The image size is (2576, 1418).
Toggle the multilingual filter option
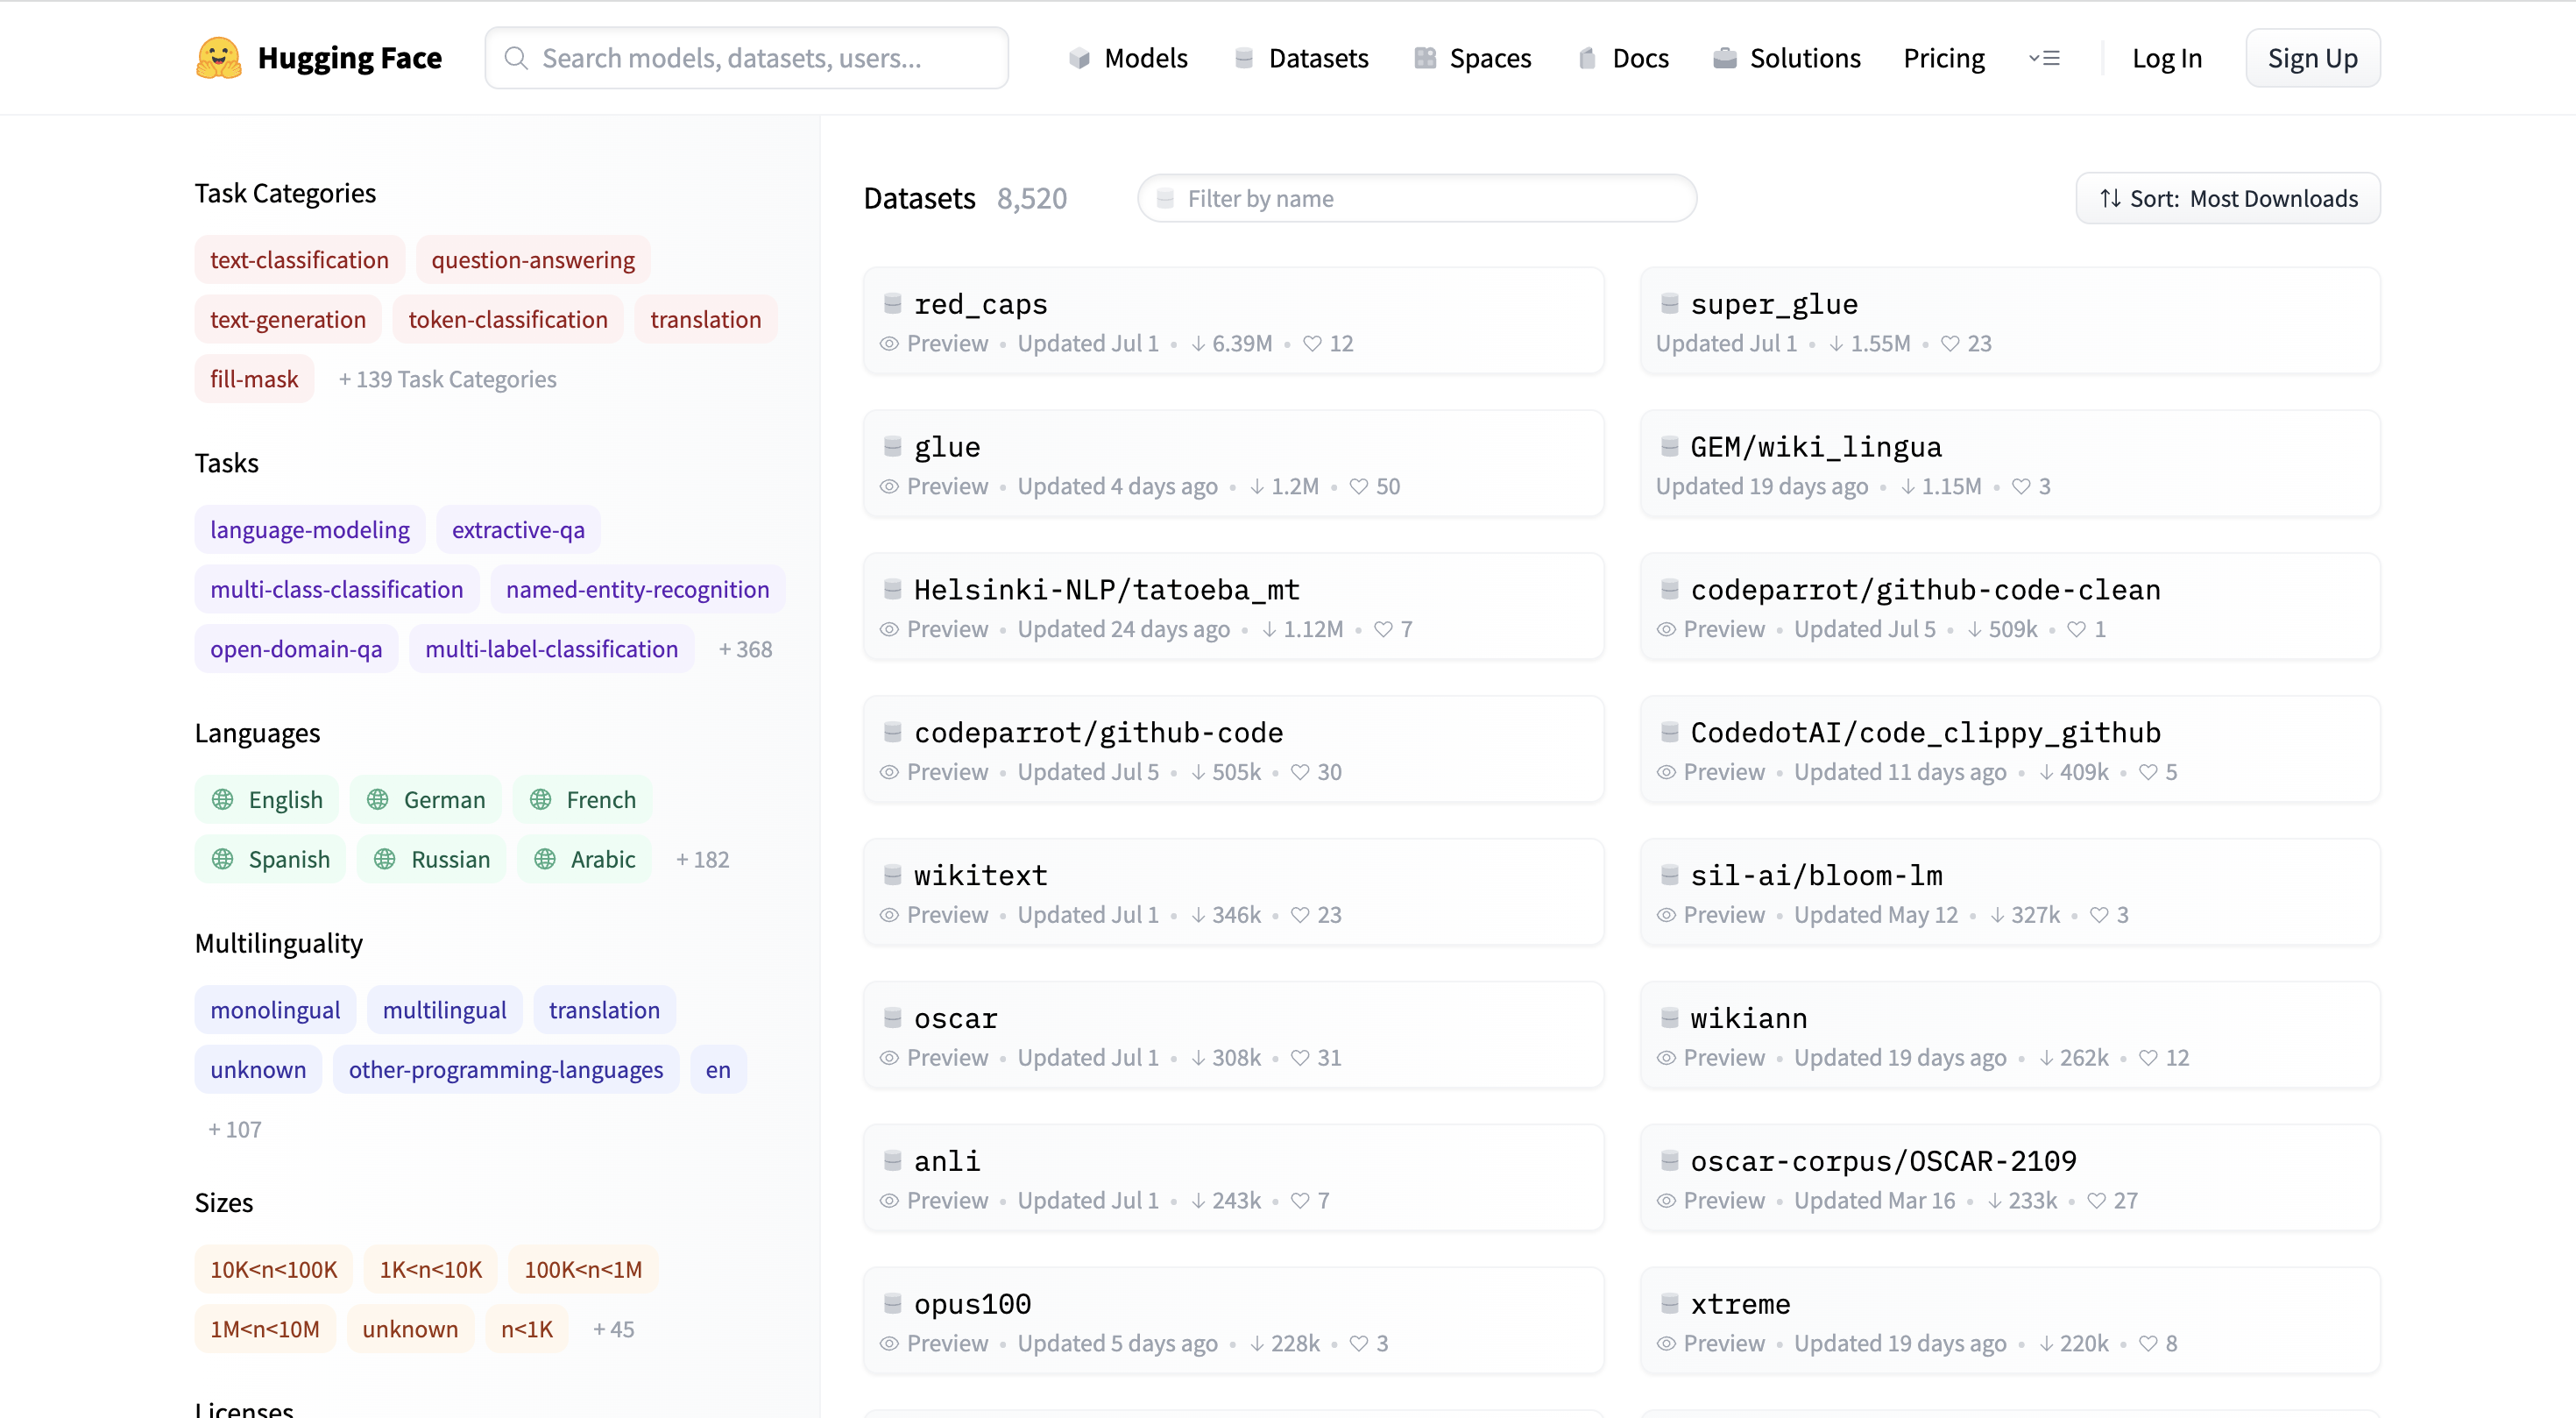[x=443, y=1010]
